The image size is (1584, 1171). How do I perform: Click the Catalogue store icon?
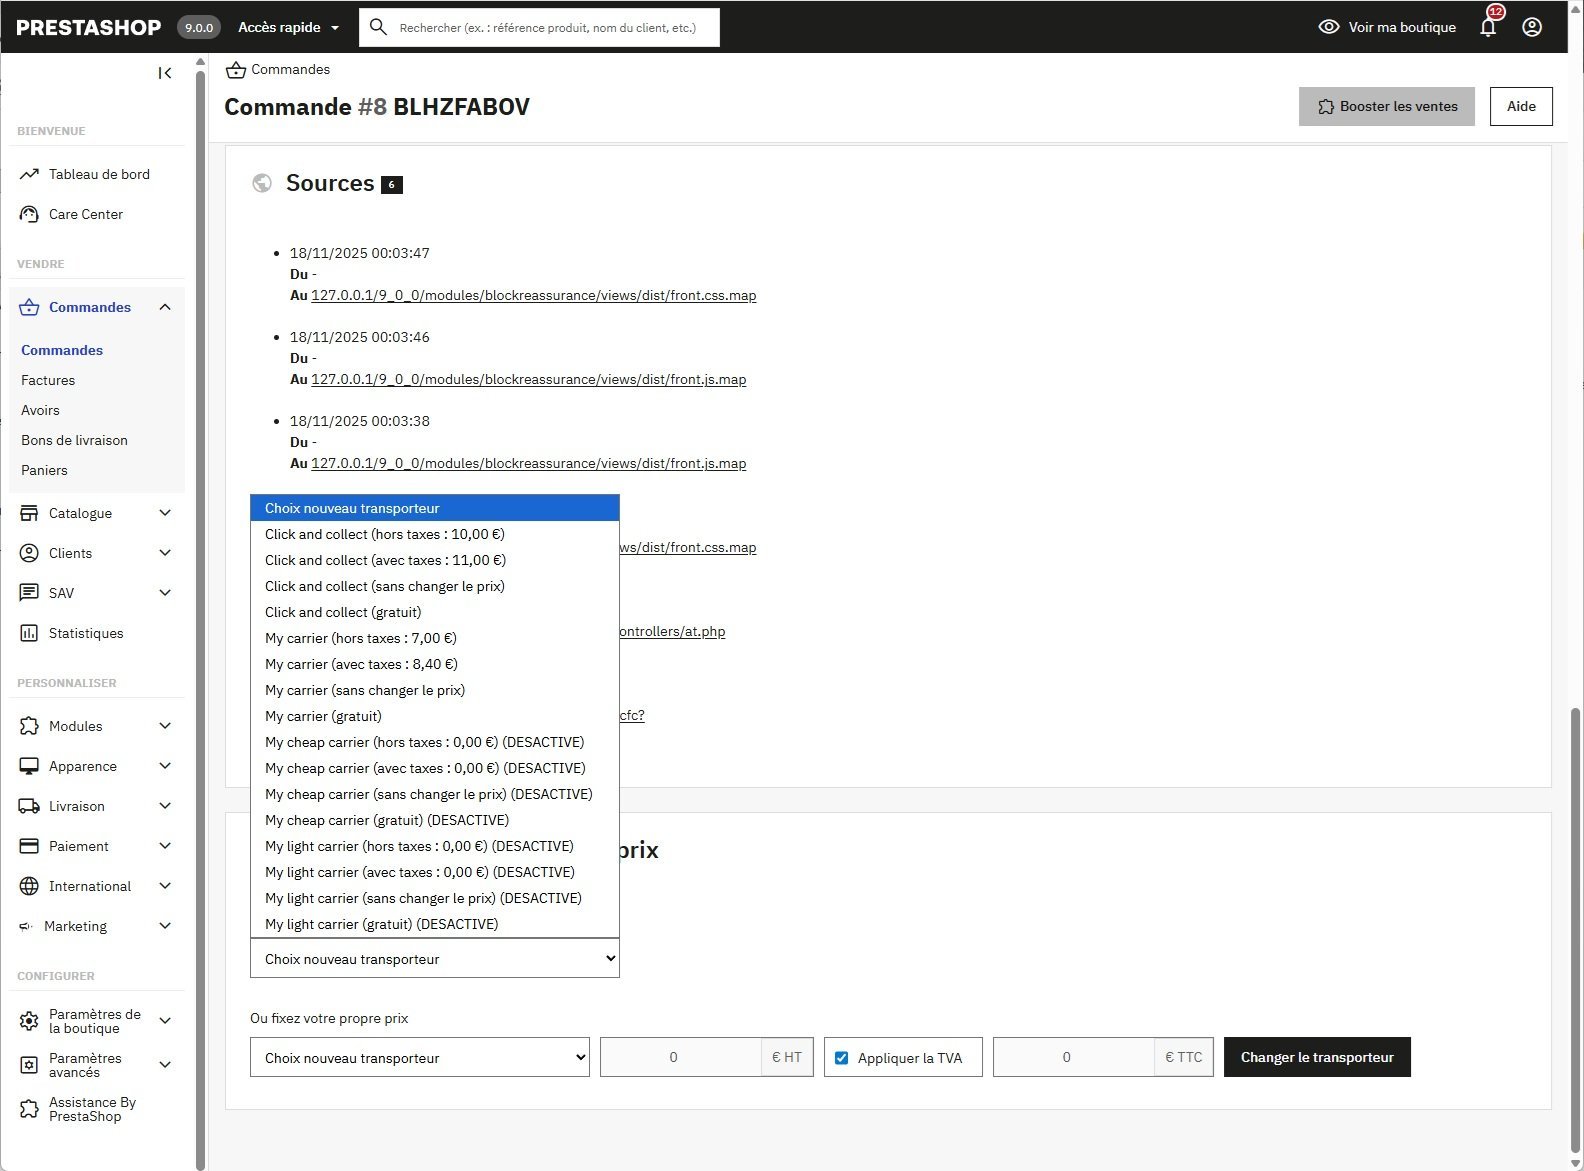coord(29,513)
